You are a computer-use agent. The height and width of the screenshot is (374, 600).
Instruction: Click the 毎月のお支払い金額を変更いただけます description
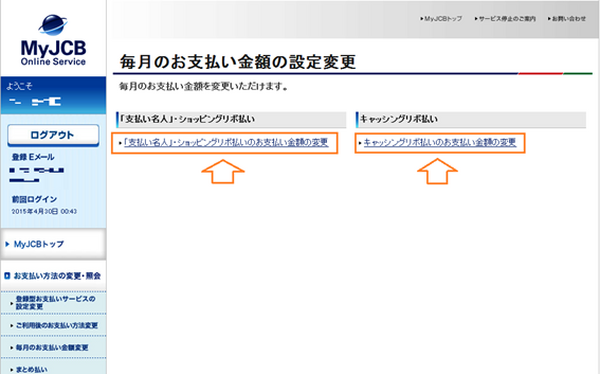point(203,87)
